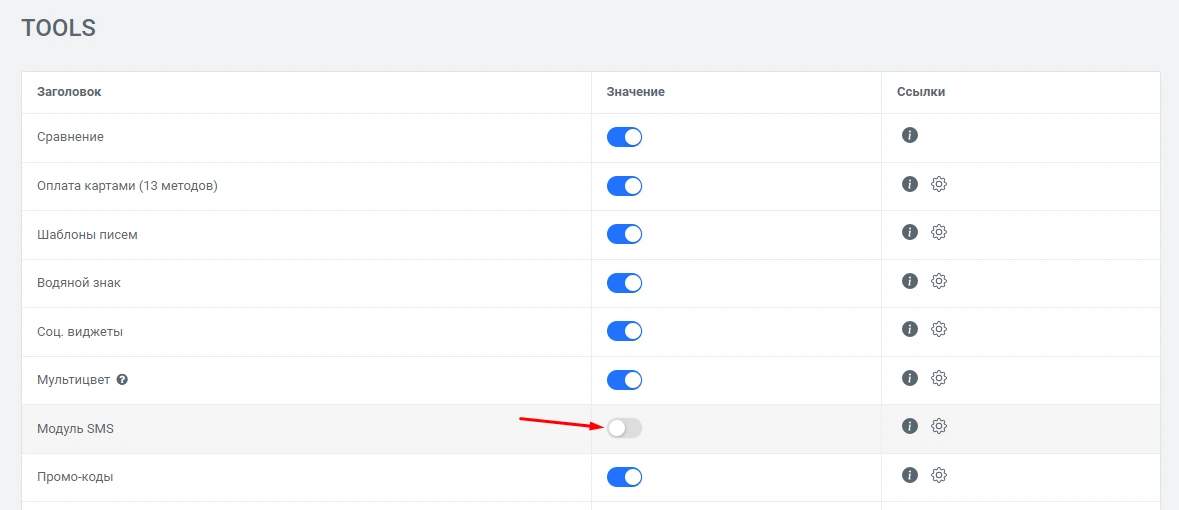The image size is (1179, 510).
Task: Click the Заголовок column header
Action: click(69, 92)
